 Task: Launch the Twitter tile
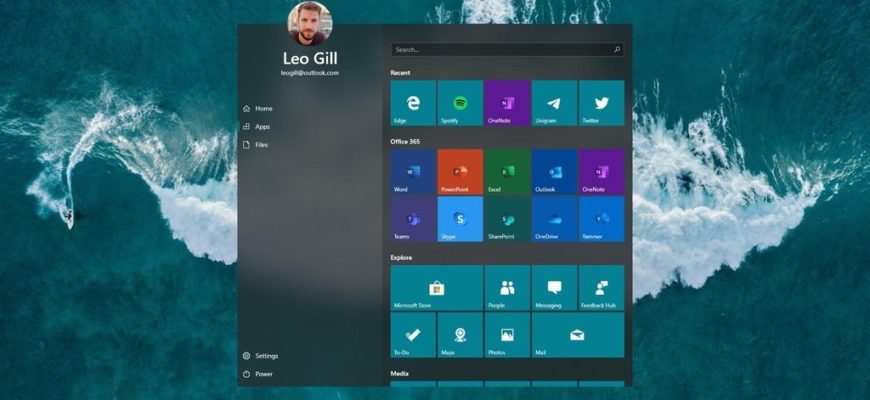[601, 103]
